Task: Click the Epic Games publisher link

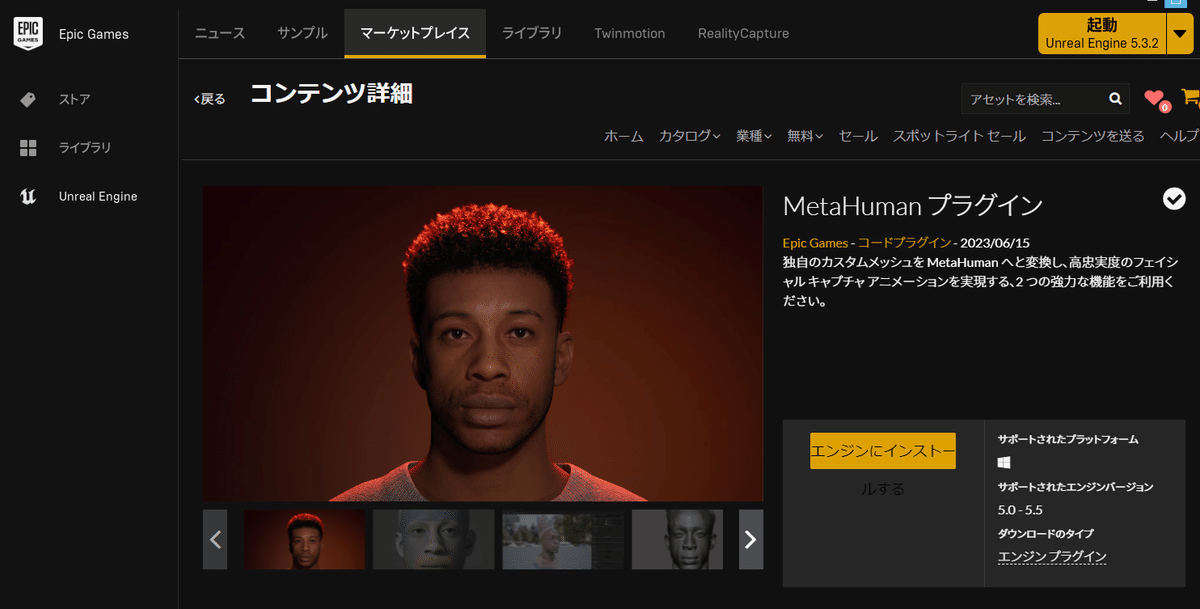Action: [x=815, y=243]
